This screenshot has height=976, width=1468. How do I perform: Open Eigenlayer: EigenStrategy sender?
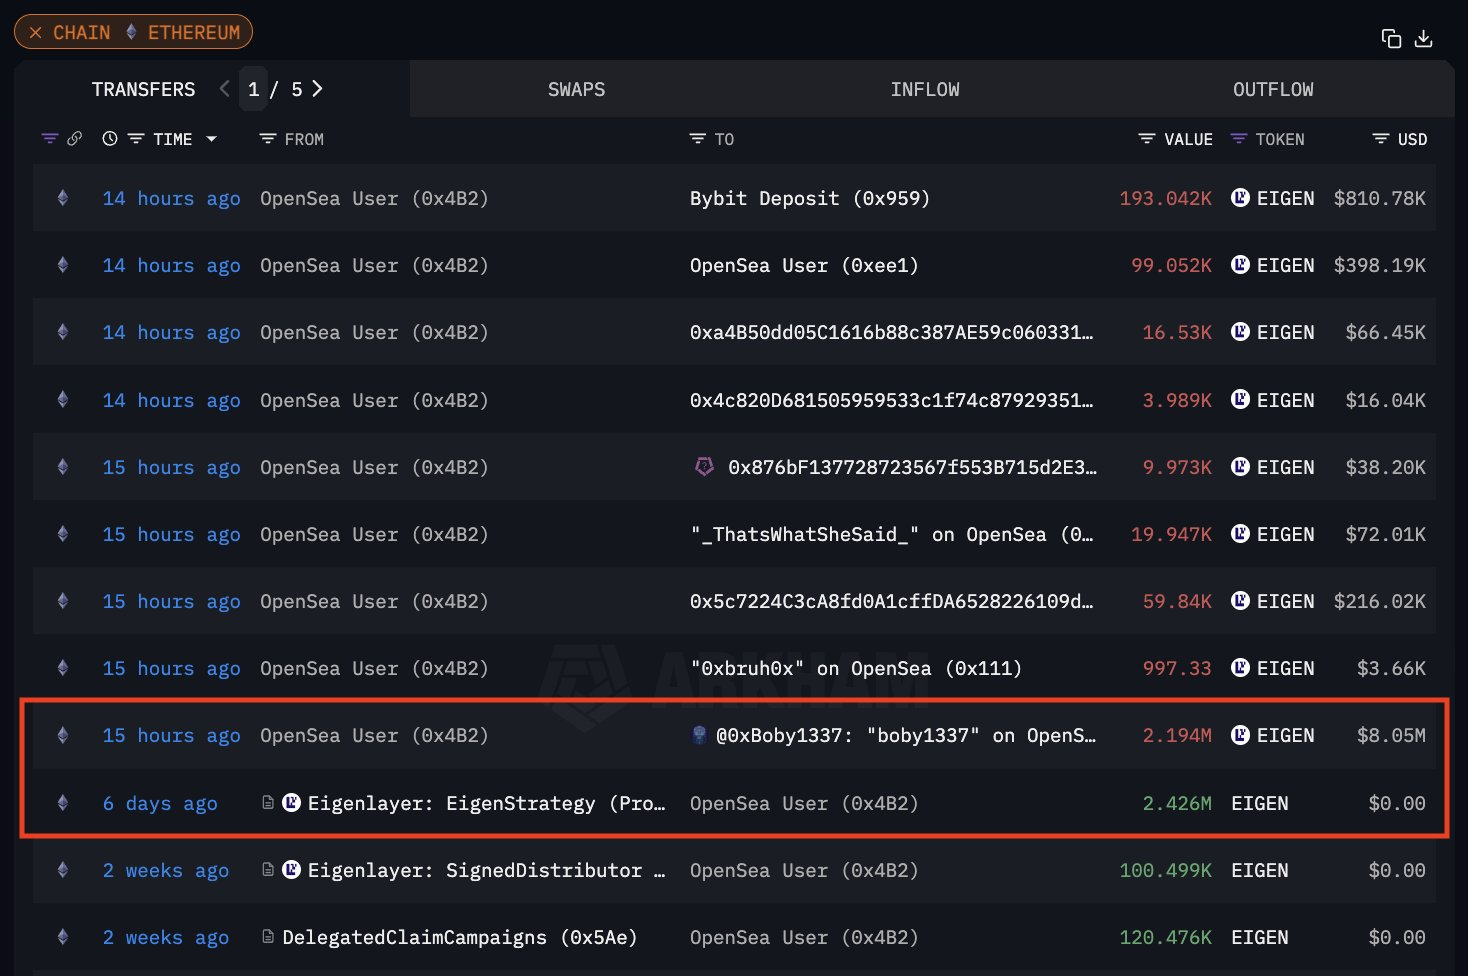click(486, 803)
